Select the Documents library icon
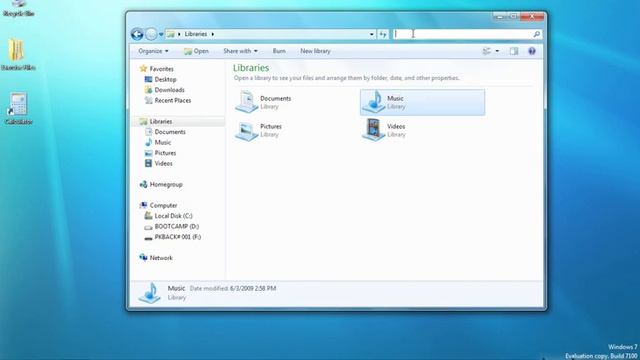The width and height of the screenshot is (640, 360). [x=247, y=102]
